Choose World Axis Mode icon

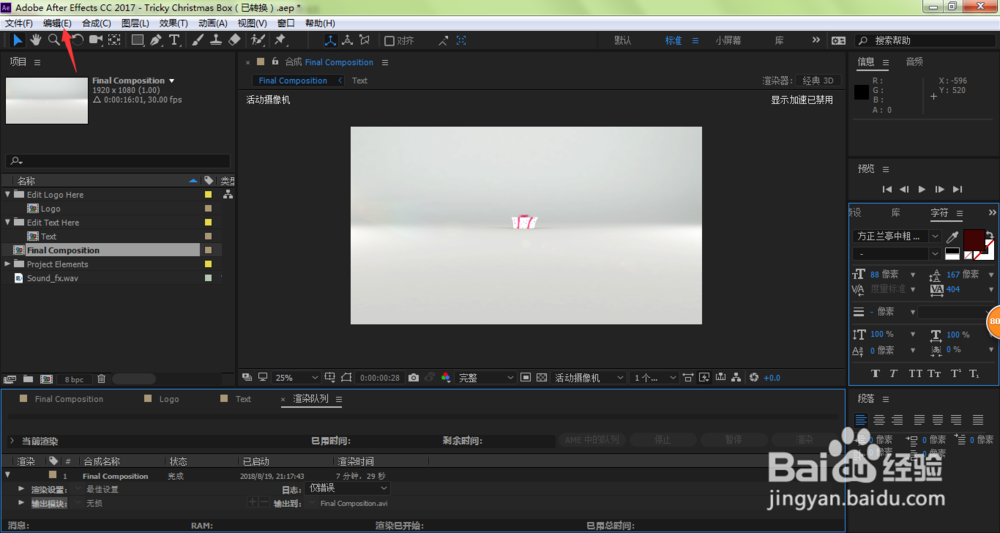pyautogui.click(x=347, y=40)
